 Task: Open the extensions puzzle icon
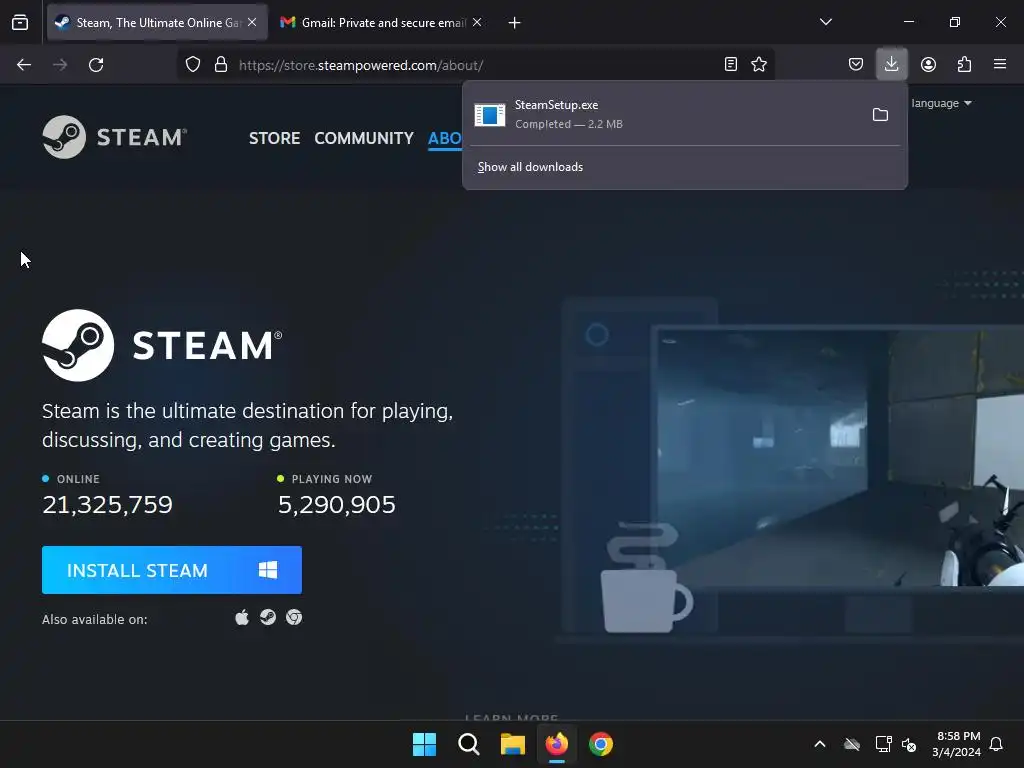[x=964, y=65]
